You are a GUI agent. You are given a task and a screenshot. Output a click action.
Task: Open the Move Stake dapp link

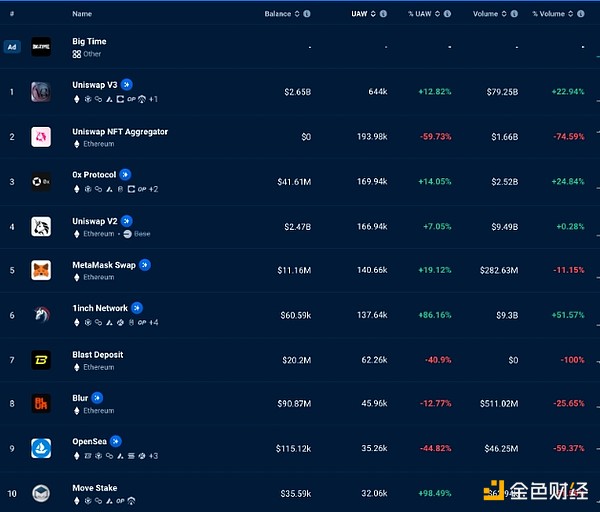(94, 488)
